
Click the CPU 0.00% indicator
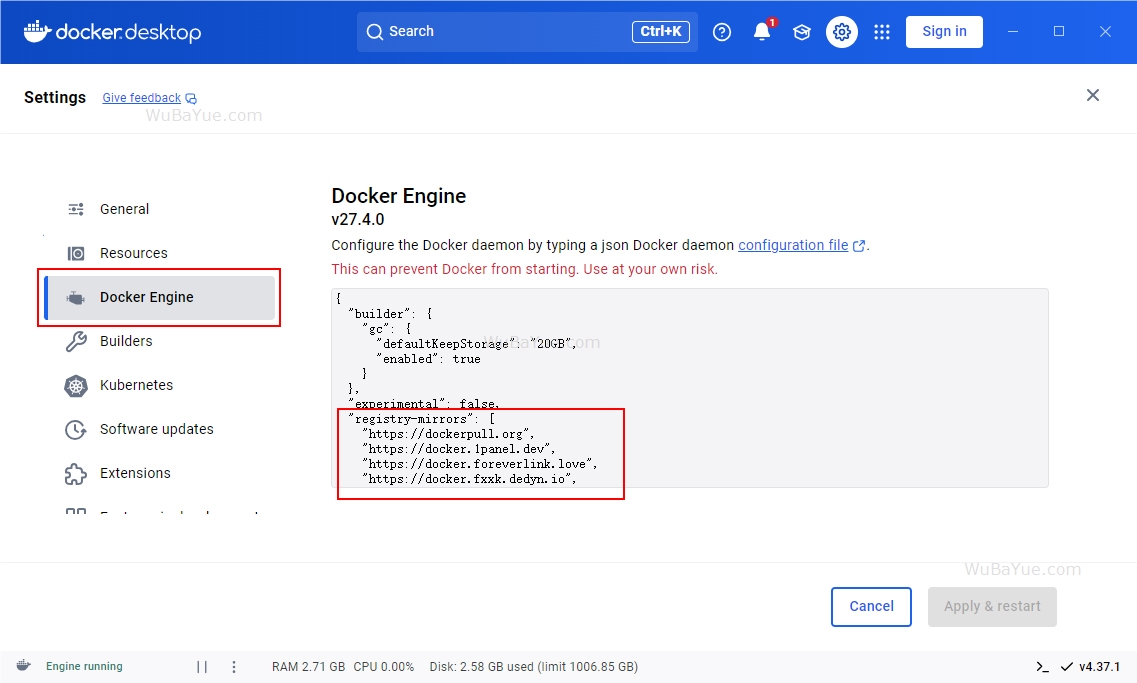pos(384,667)
